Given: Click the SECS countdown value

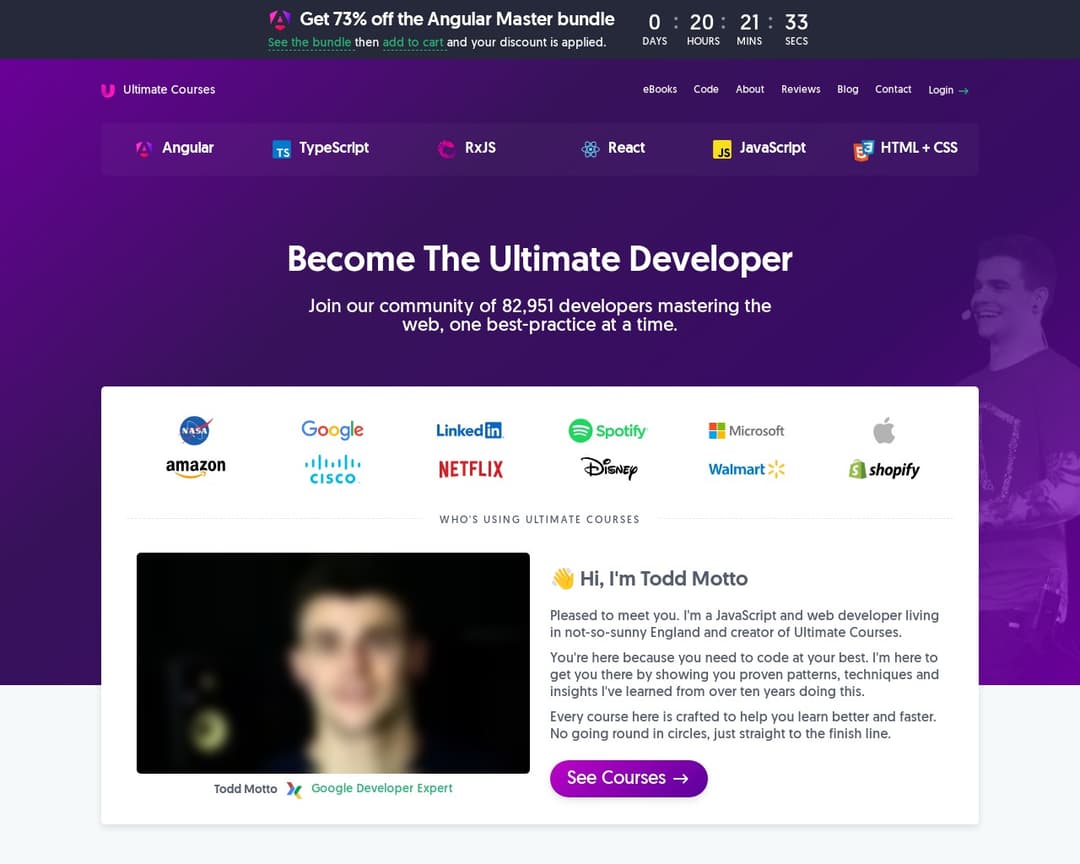Looking at the screenshot, I should coord(796,23).
